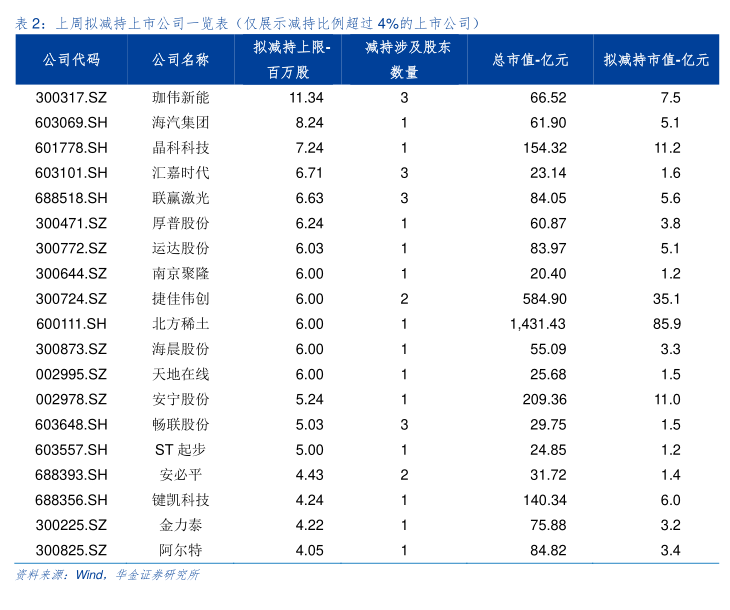Select stock code 688356.SH
Screen dimensions: 730x610
[71, 500]
